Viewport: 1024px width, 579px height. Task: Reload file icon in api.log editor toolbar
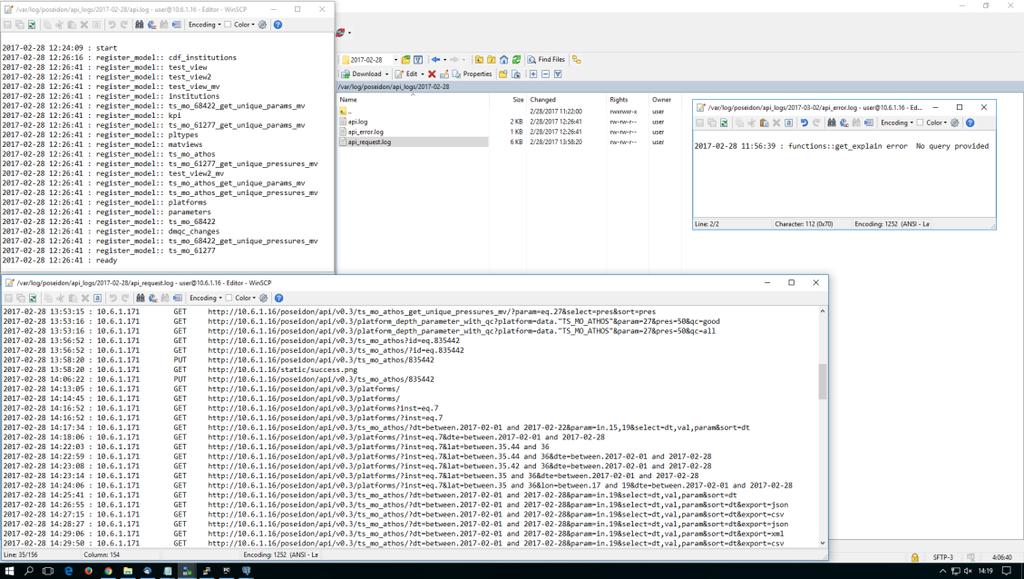(x=31, y=25)
